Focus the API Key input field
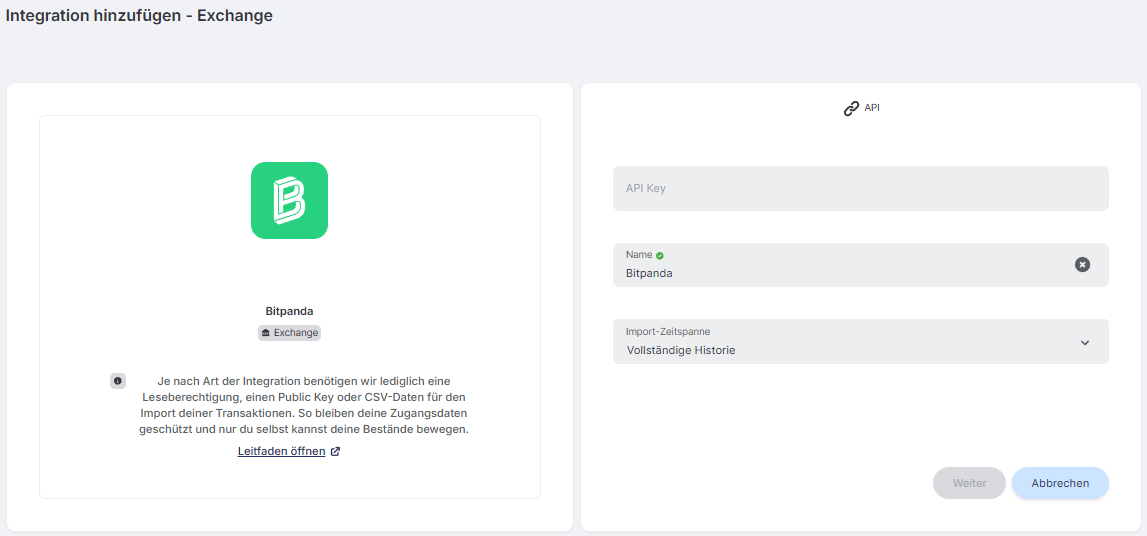This screenshot has height=536, width=1147. coord(860,189)
